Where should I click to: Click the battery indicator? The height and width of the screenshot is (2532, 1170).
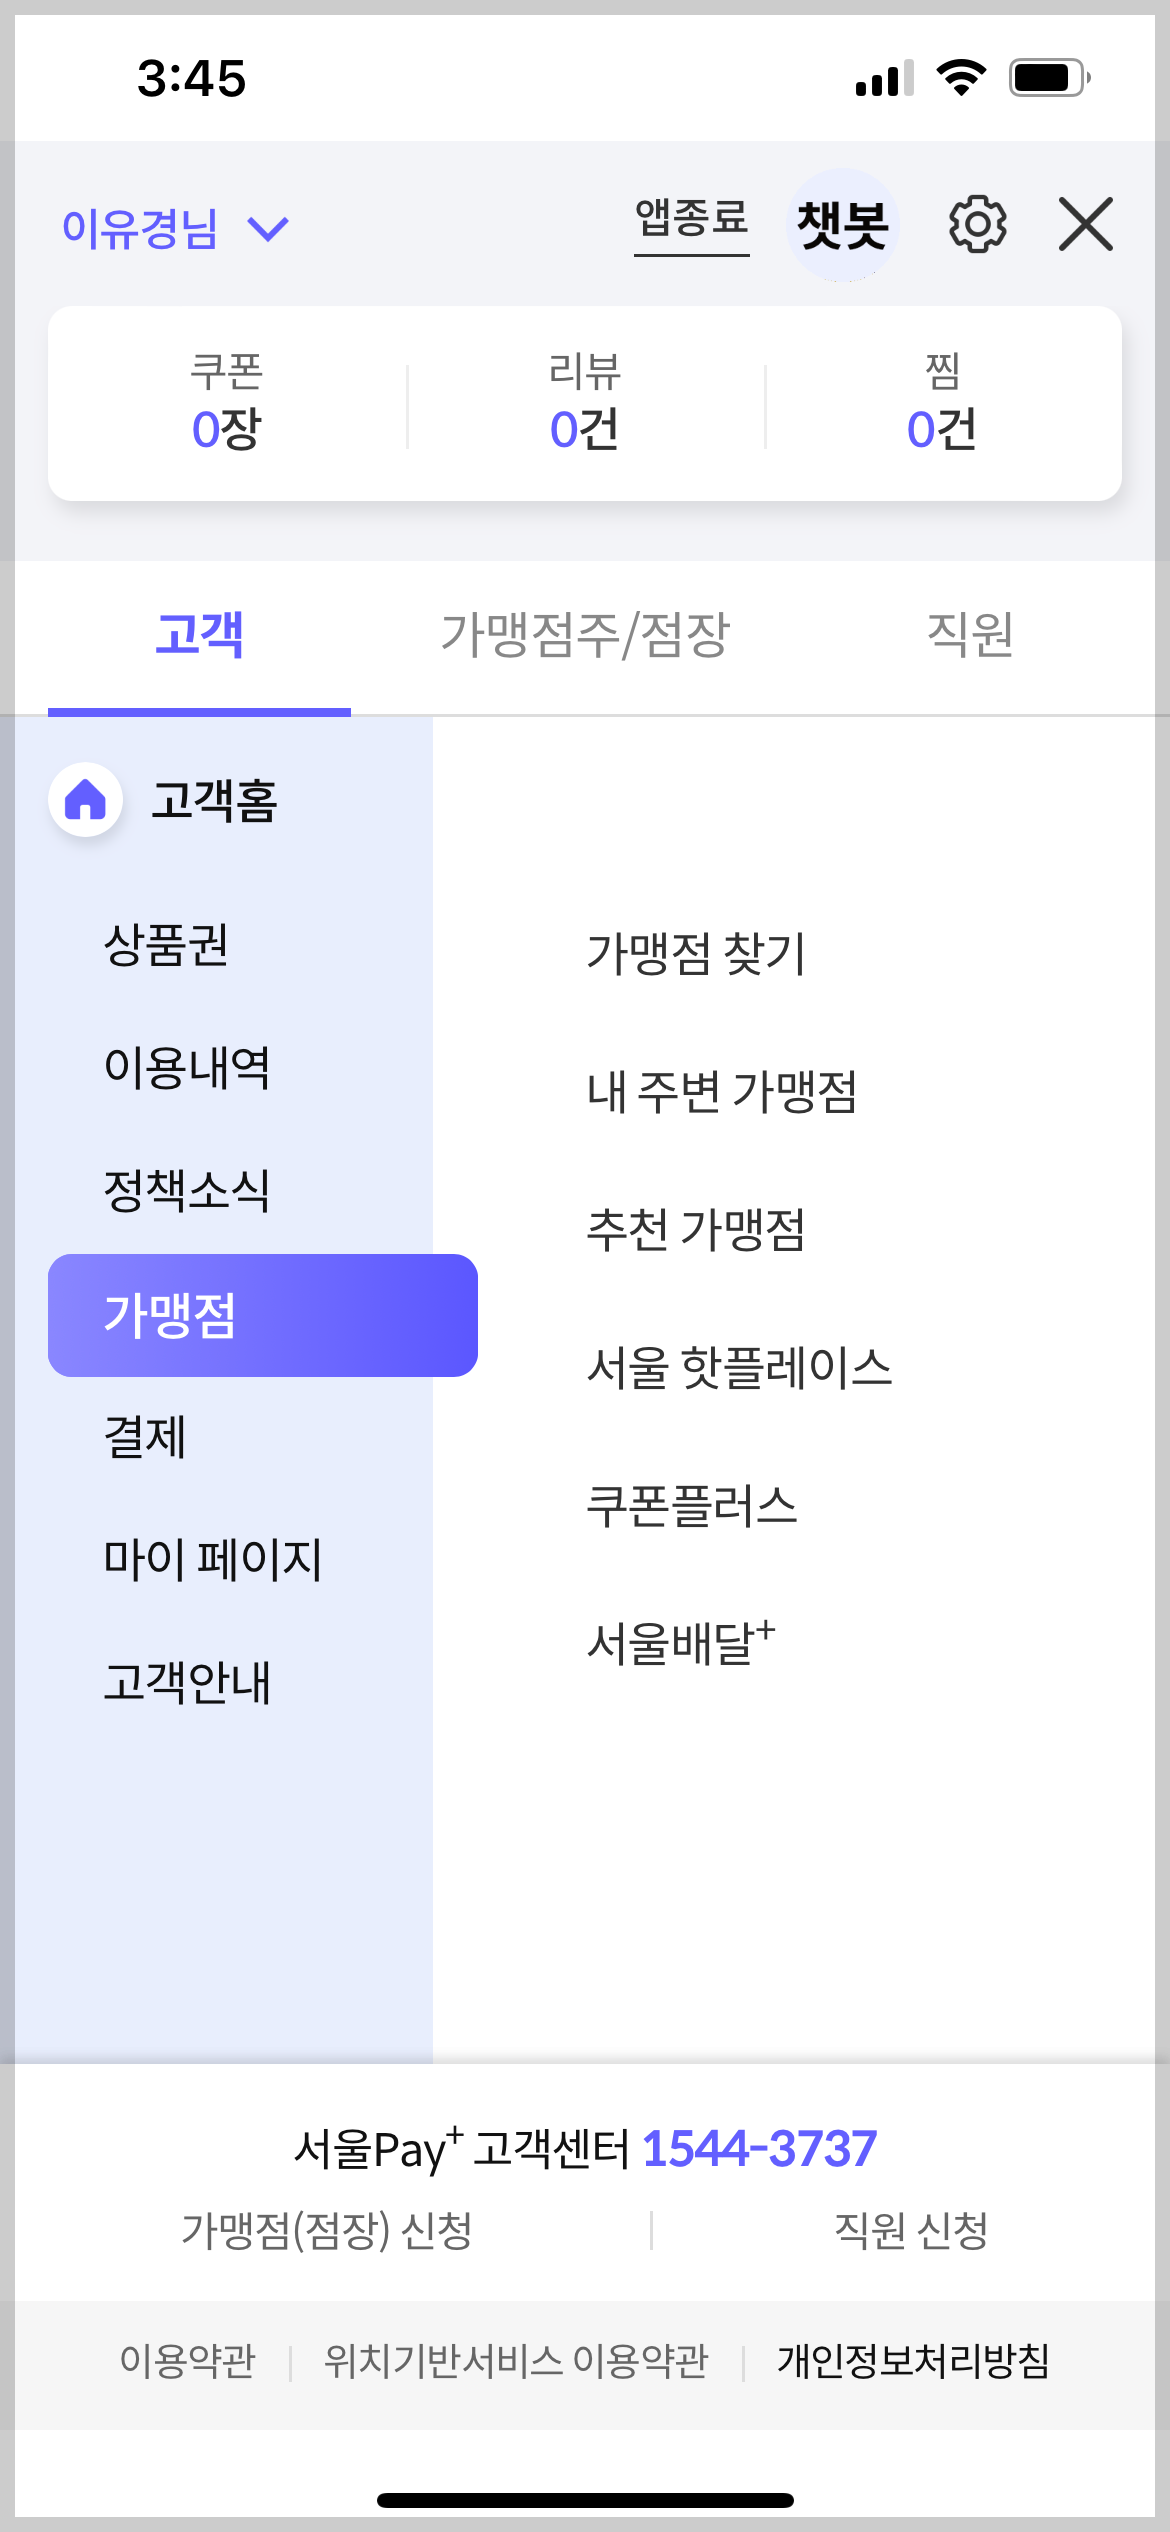pyautogui.click(x=1045, y=78)
